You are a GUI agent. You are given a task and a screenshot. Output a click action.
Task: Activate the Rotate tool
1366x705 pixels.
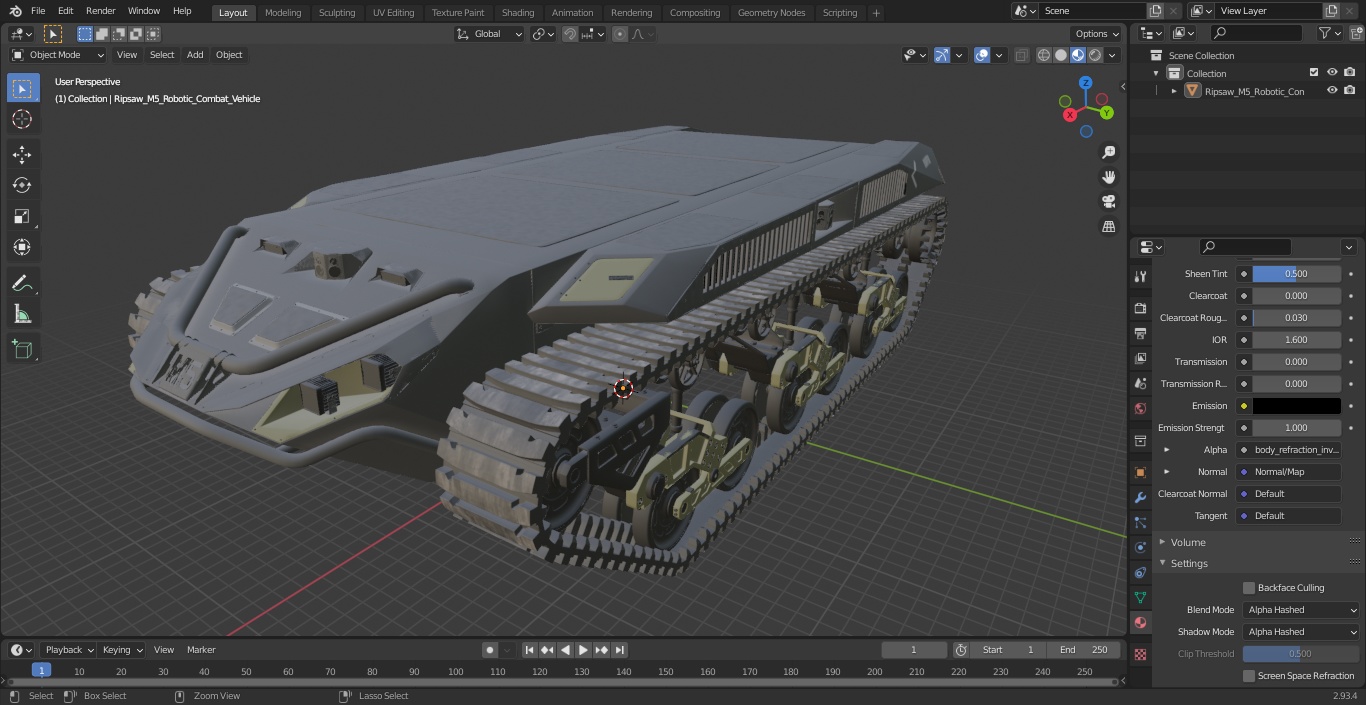point(22,185)
